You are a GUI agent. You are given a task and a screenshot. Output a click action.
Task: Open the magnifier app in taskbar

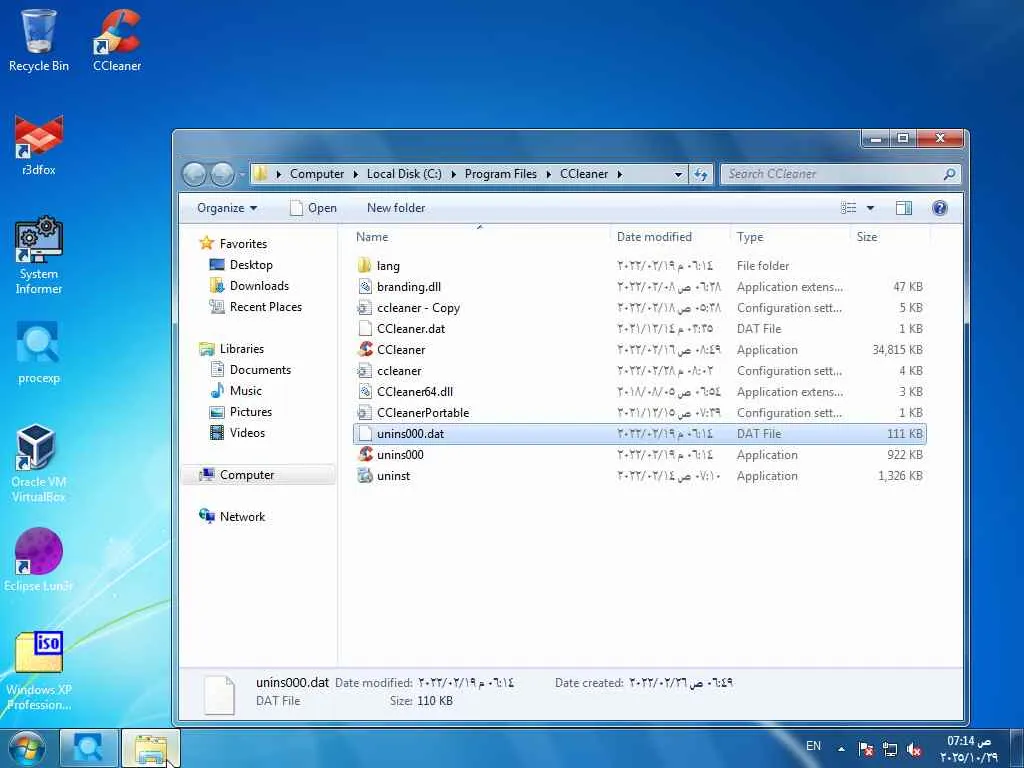point(88,748)
